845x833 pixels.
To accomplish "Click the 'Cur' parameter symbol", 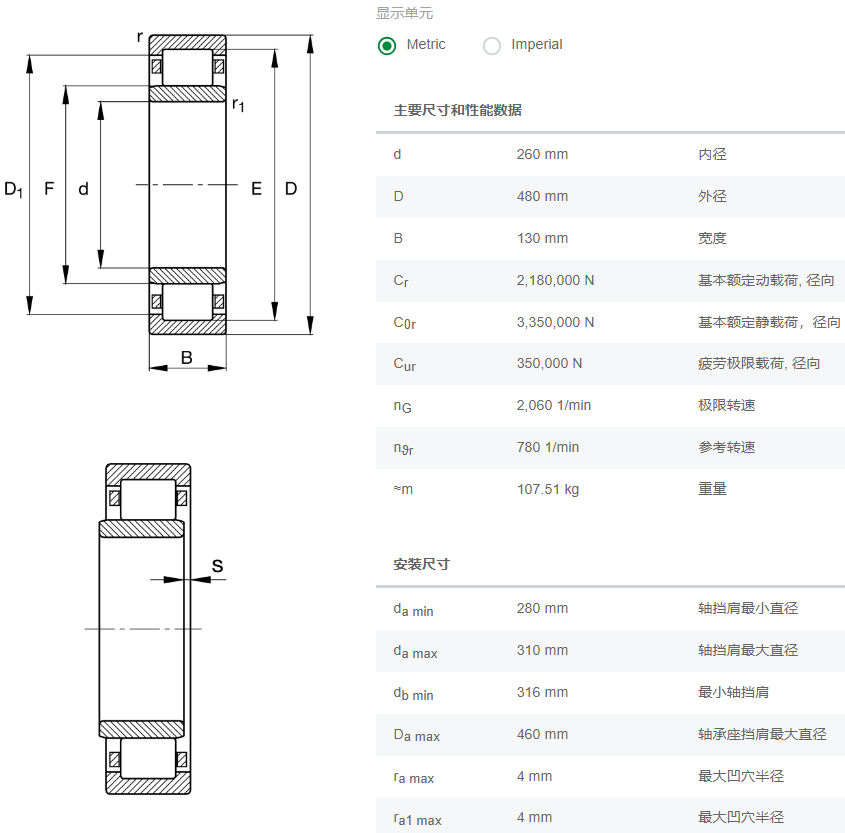I will pyautogui.click(x=404, y=364).
